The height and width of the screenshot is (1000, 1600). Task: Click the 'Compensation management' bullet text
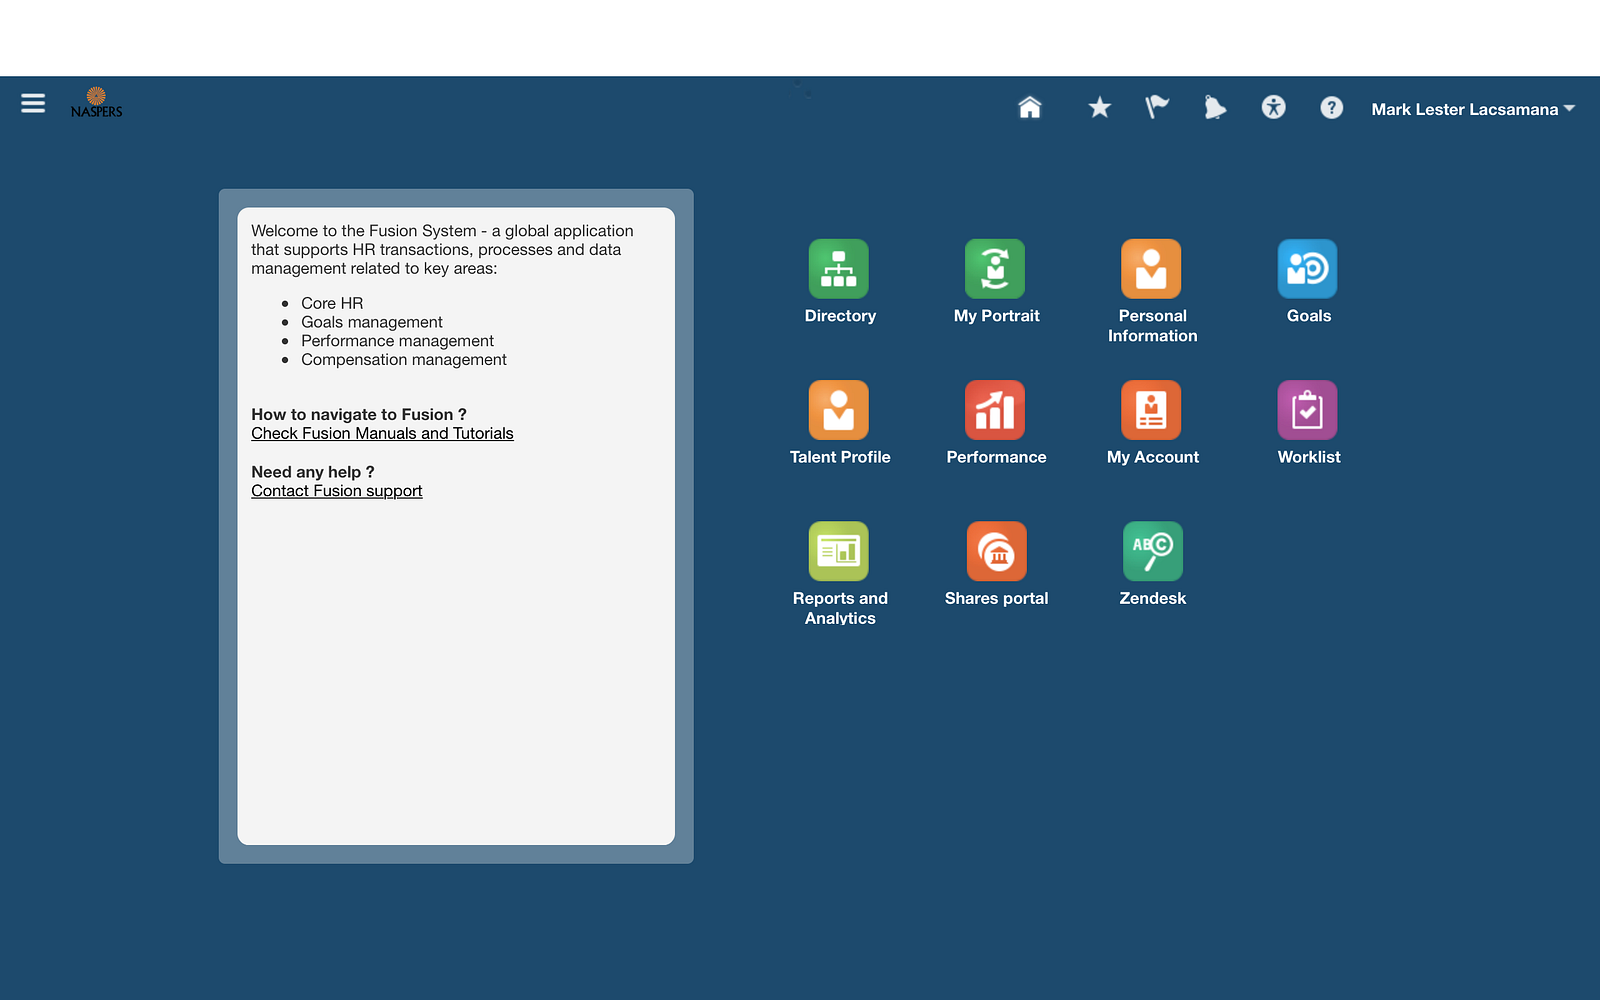404,360
